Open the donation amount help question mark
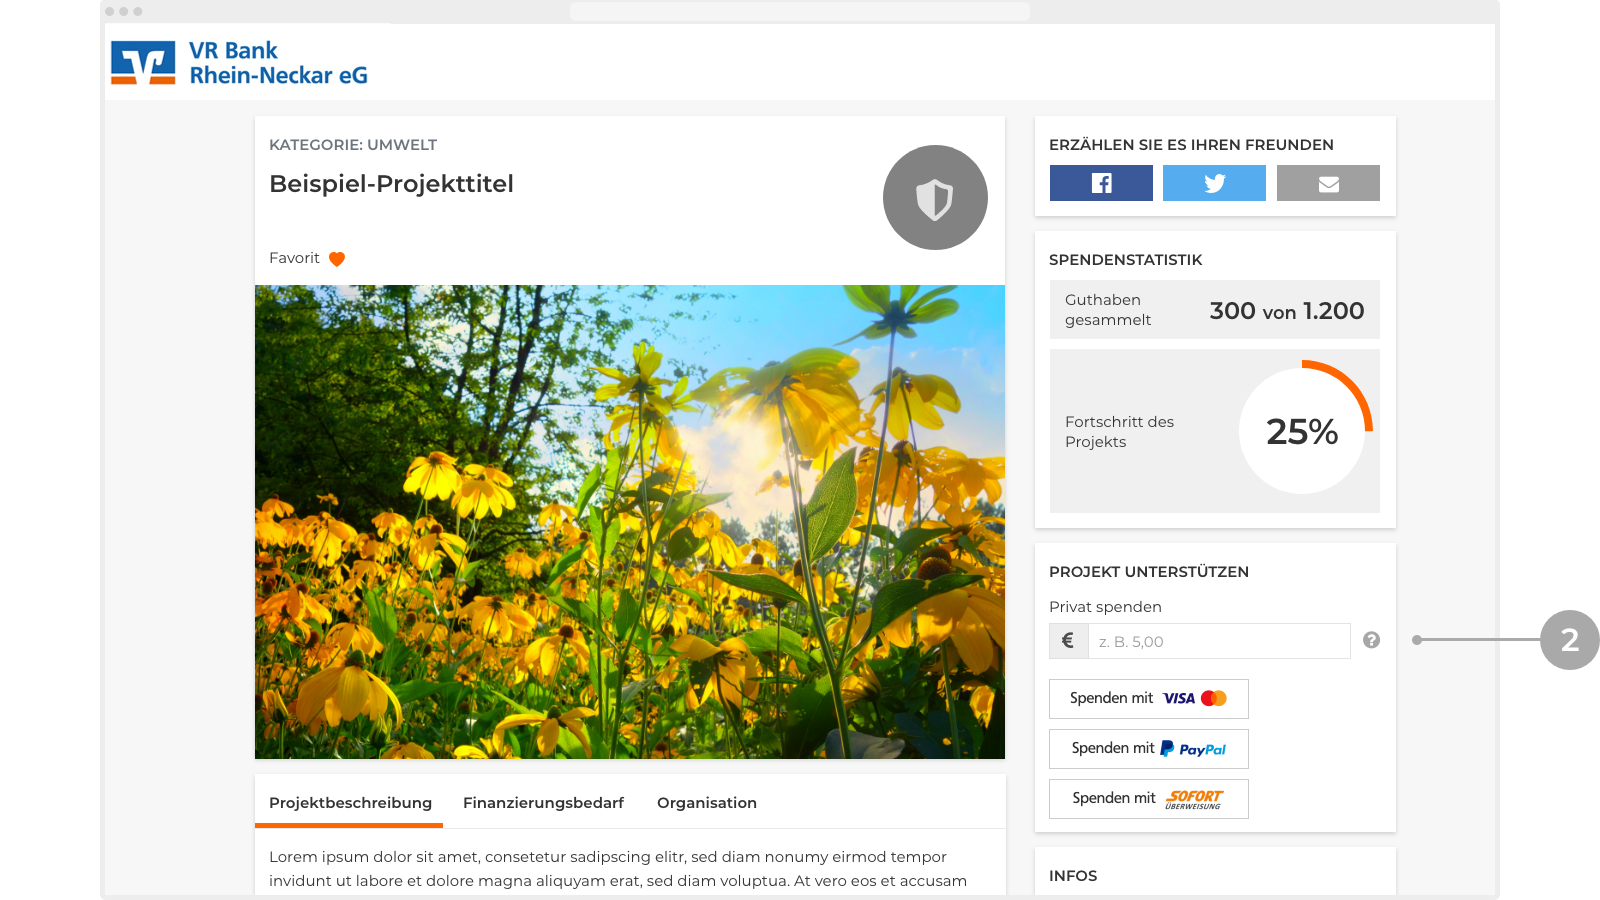The width and height of the screenshot is (1600, 900). (1371, 640)
